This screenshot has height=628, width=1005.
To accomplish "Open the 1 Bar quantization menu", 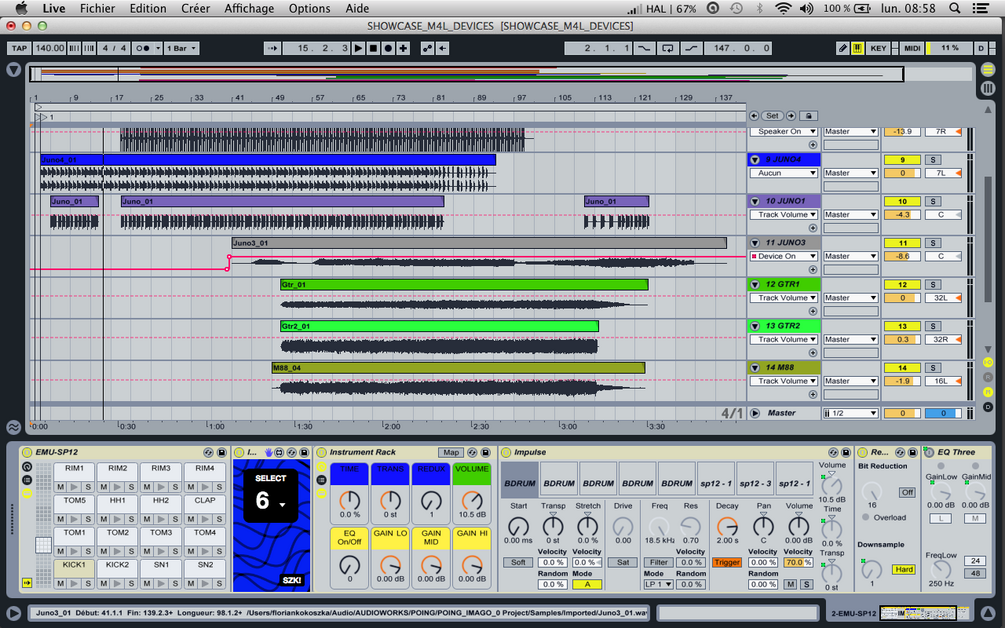I will click(x=182, y=48).
